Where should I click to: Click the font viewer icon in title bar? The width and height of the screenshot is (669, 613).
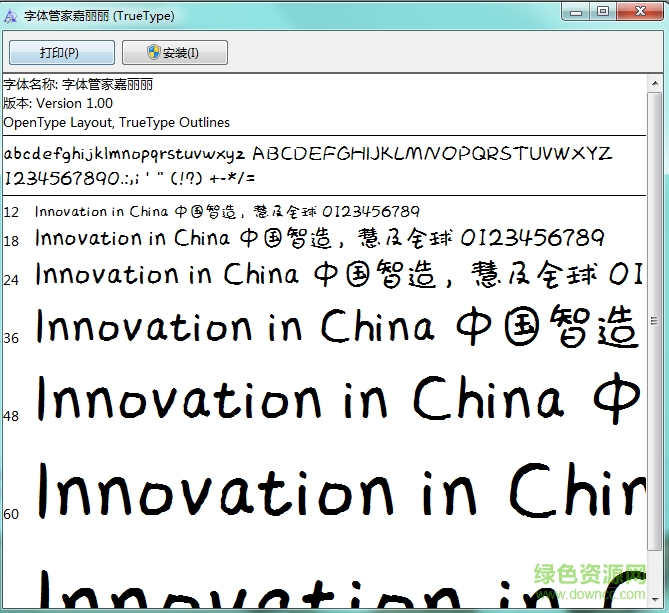11,13
